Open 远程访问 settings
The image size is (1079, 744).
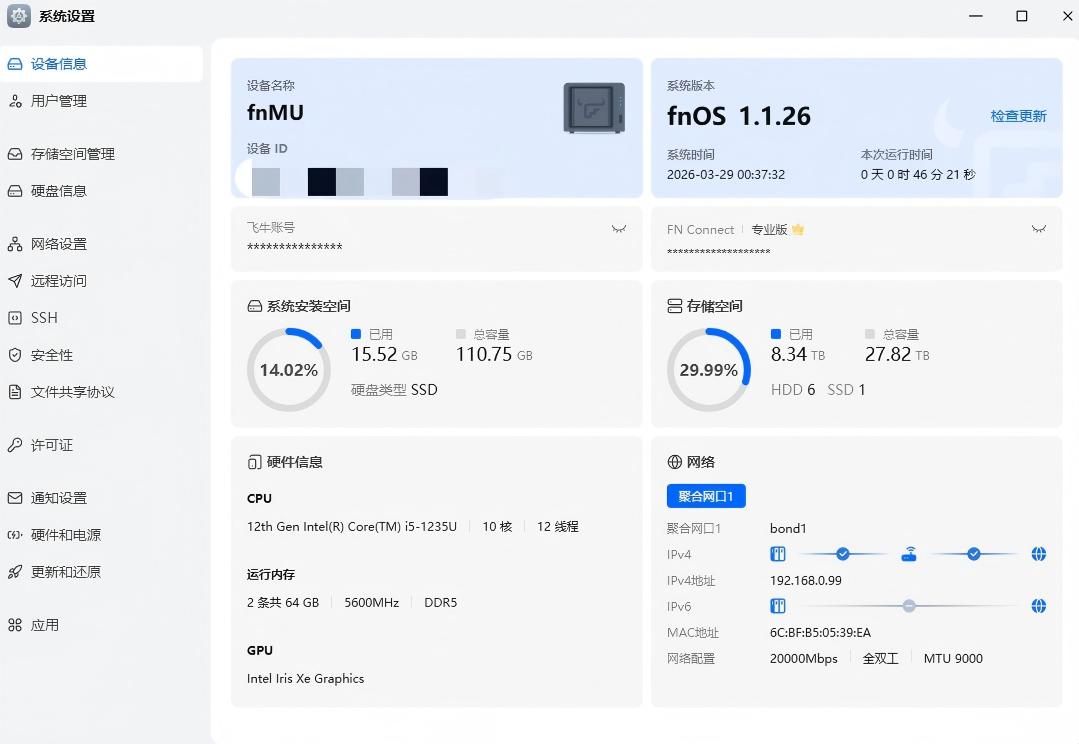tap(58, 280)
